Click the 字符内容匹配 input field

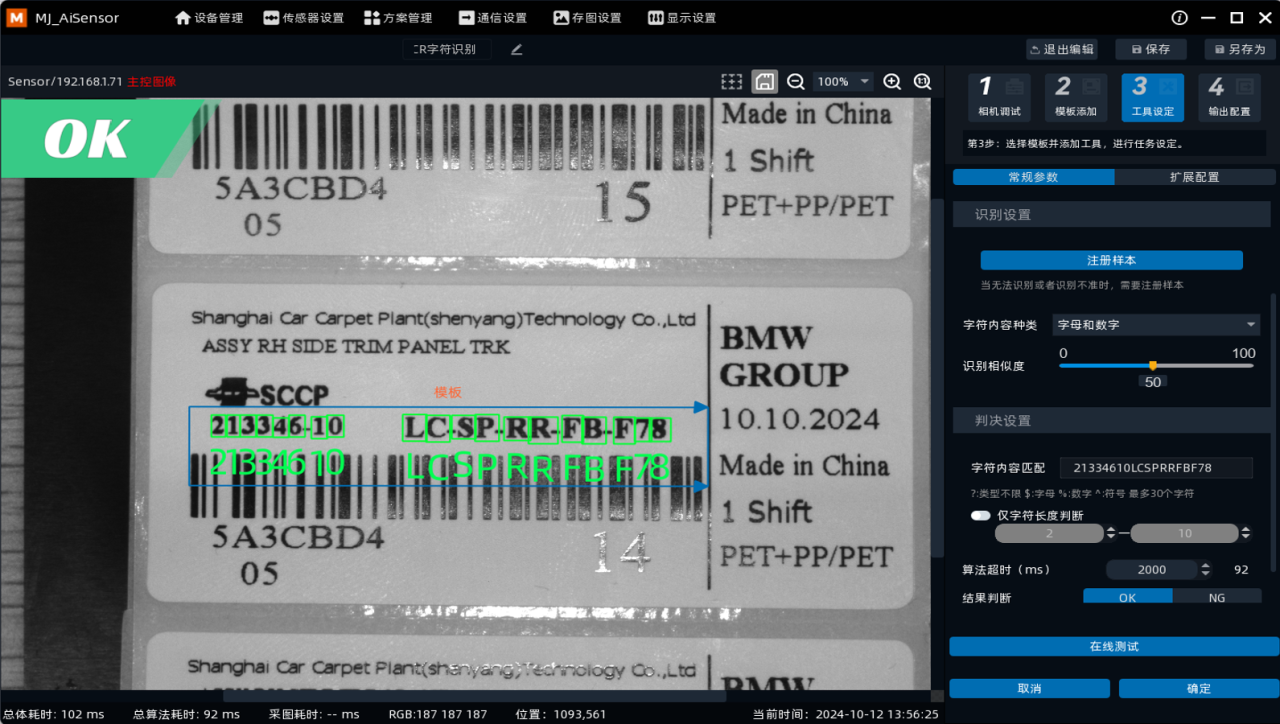pyautogui.click(x=1155, y=468)
